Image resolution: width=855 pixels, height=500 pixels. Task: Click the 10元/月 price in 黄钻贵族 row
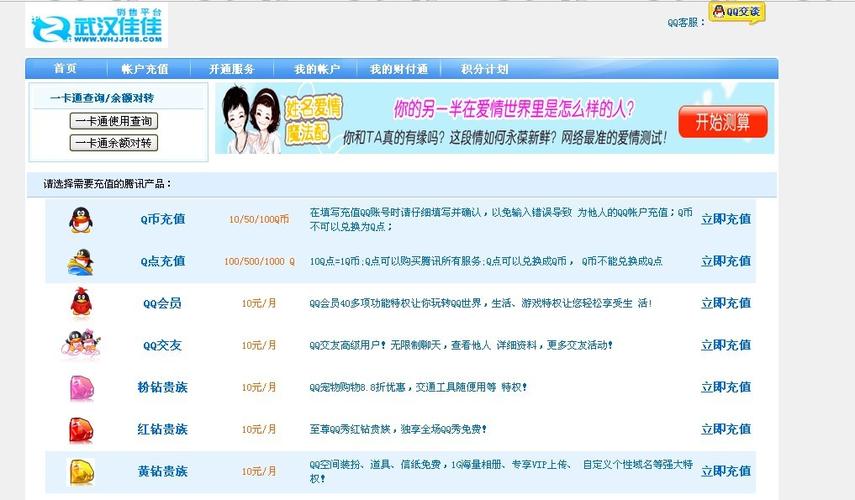(x=259, y=471)
